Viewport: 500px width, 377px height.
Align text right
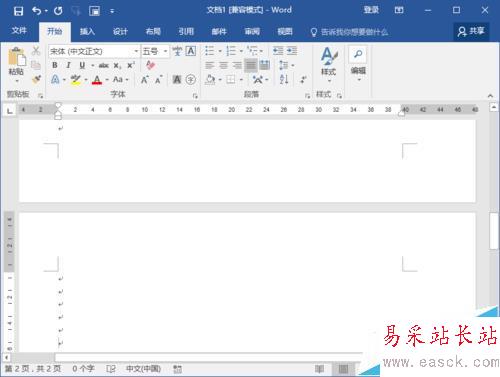pos(237,65)
